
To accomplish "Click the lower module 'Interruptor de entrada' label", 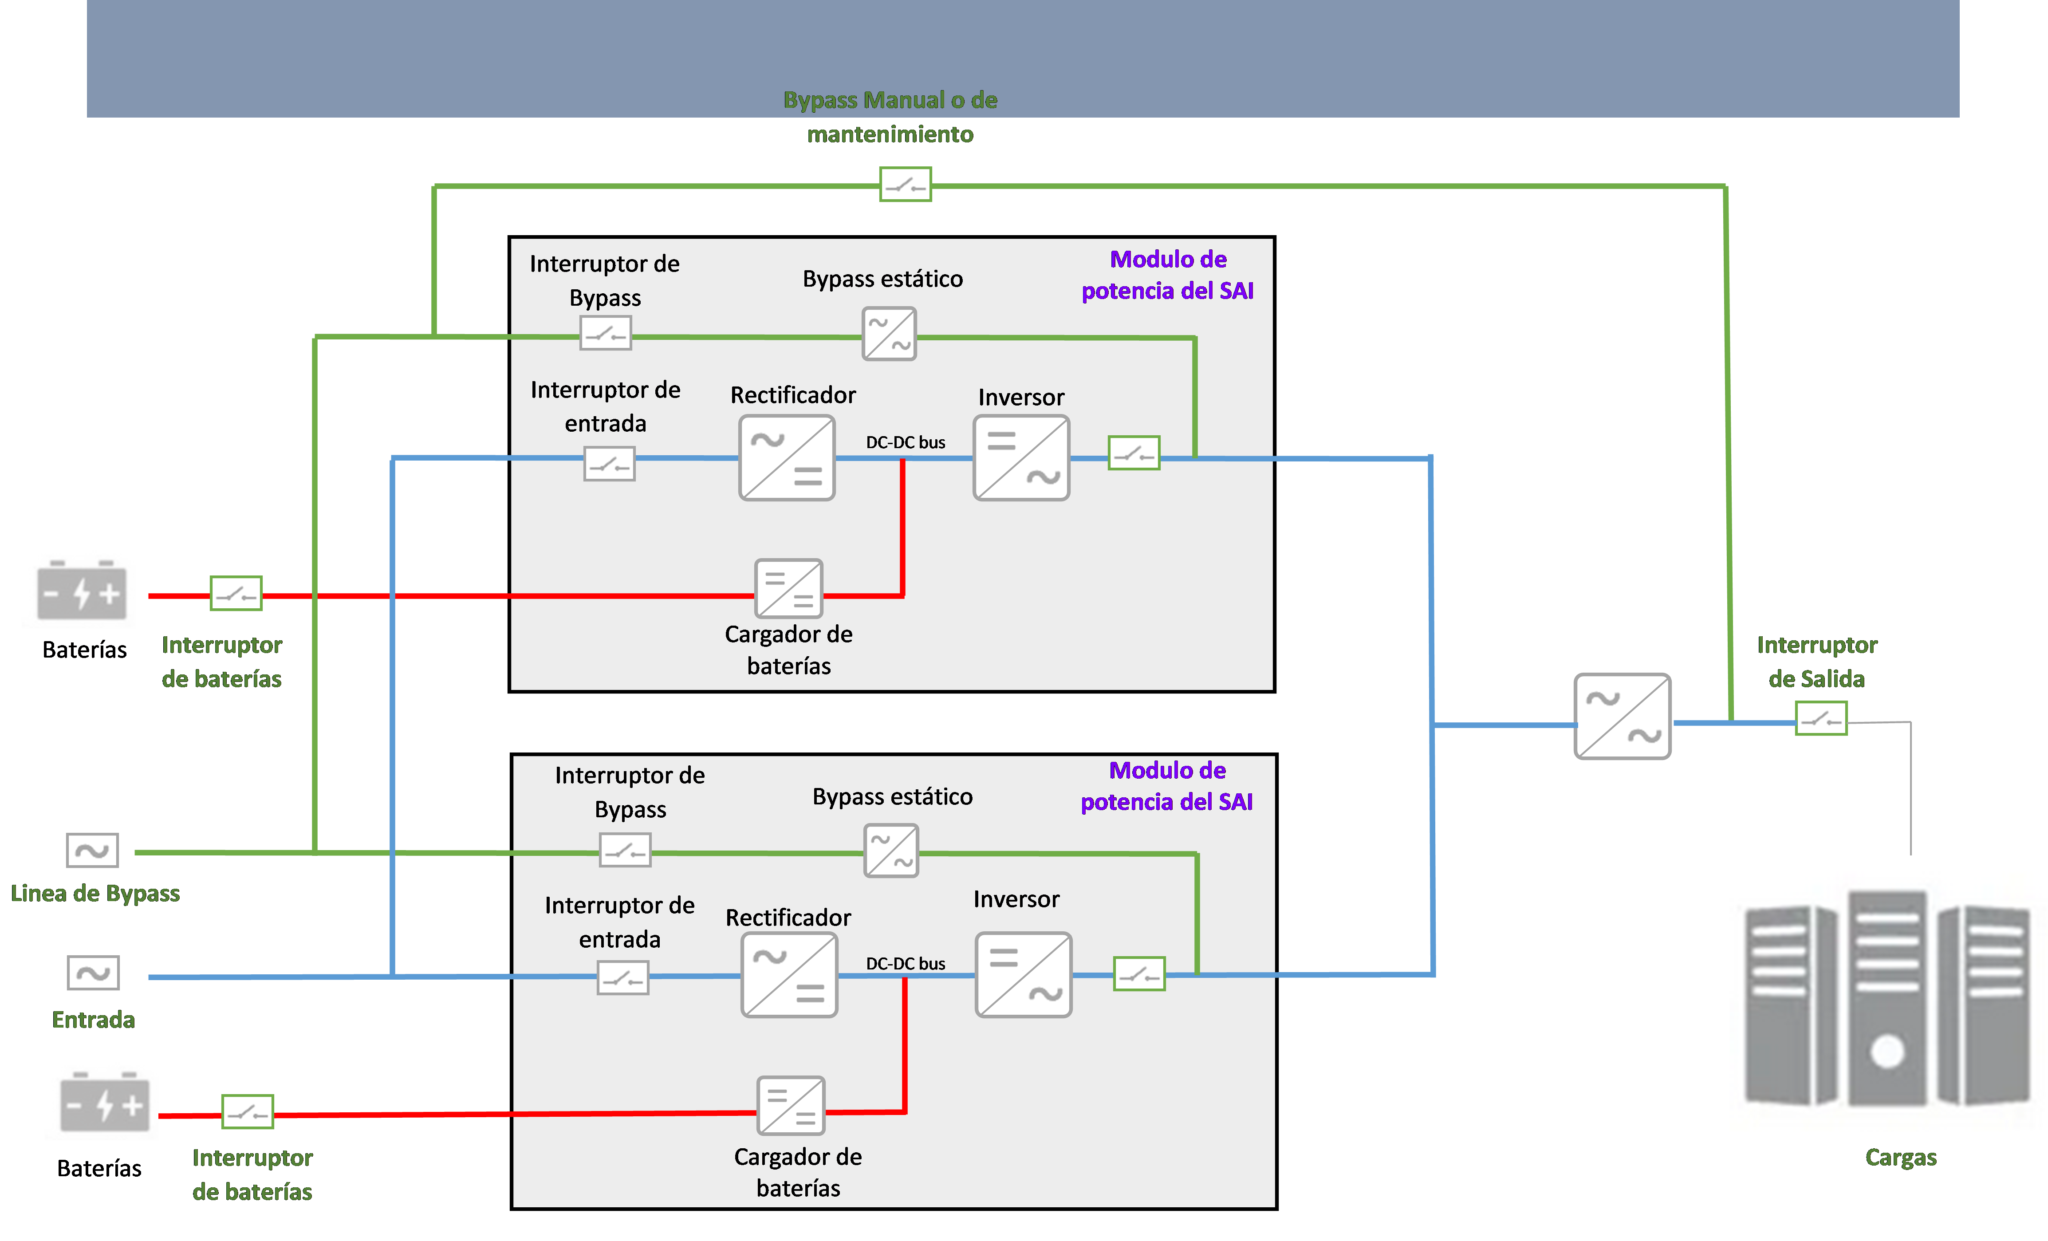I will [x=620, y=922].
